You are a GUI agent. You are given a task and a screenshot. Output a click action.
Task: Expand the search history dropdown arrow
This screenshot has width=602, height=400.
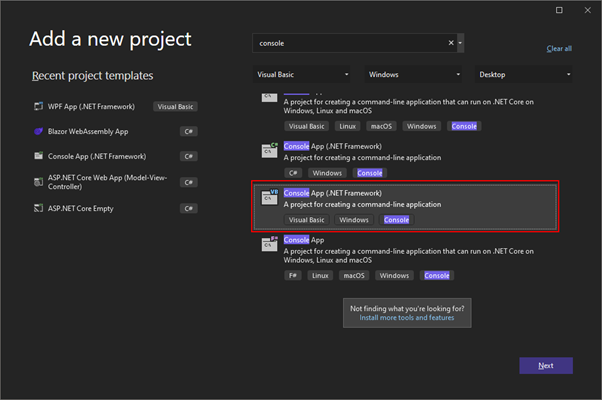(x=460, y=44)
